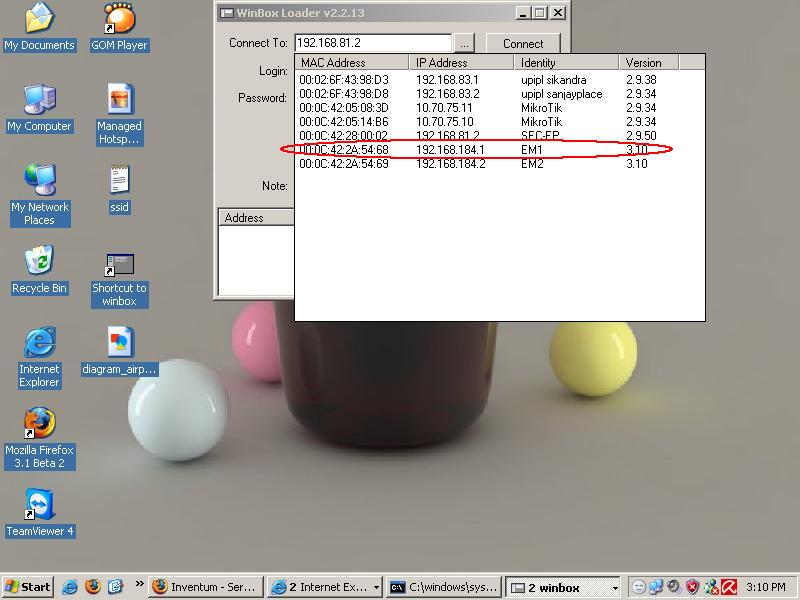Click WinBox Loader title bar icon
Viewport: 800px width, 600px height.
pos(226,13)
